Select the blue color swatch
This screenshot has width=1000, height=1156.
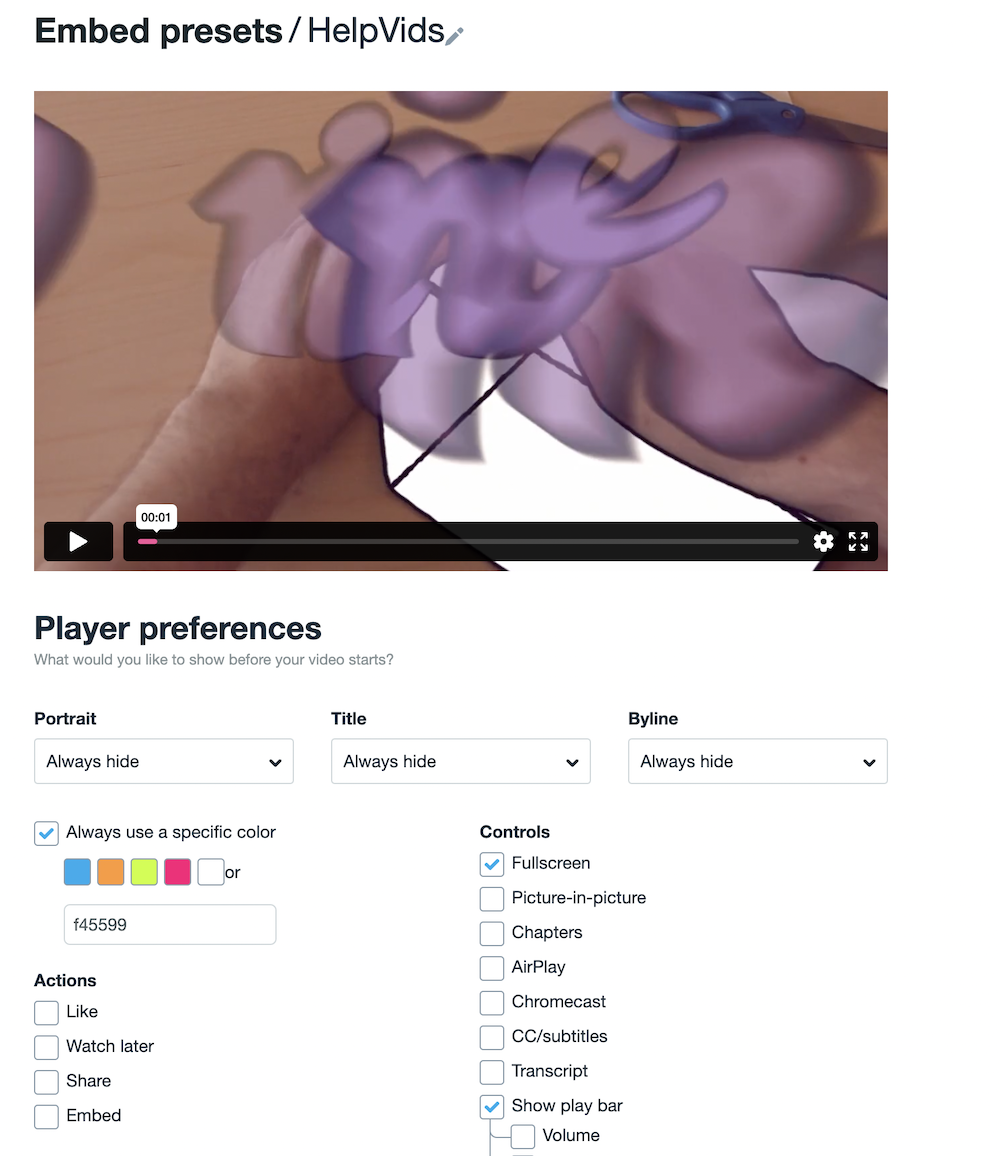(x=77, y=872)
